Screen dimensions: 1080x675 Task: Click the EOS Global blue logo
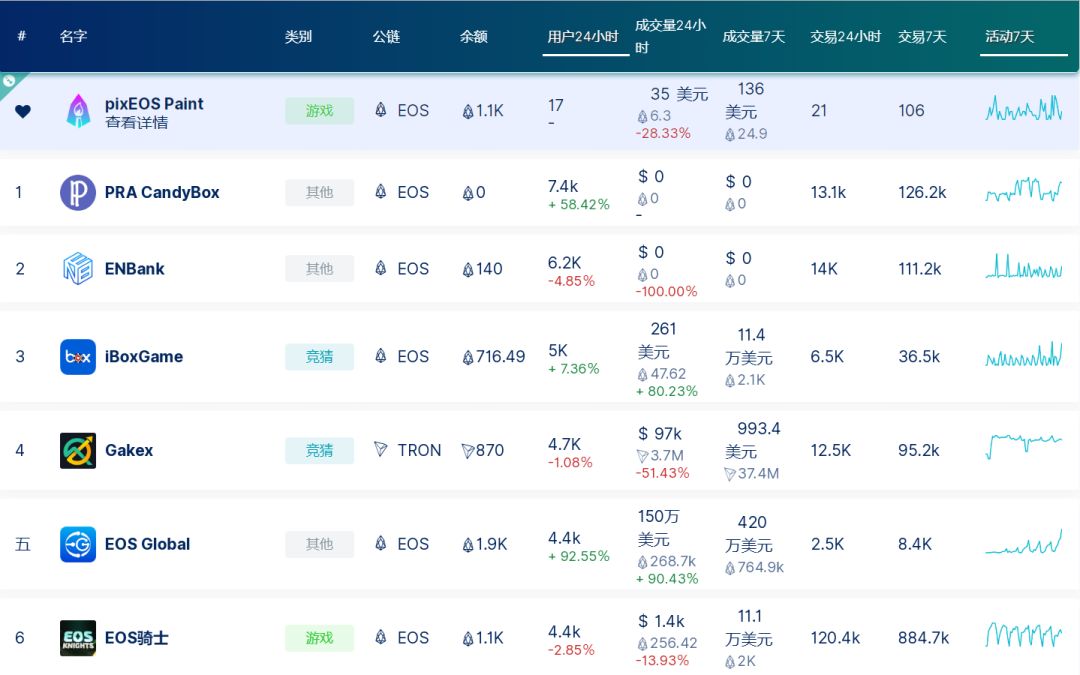[x=78, y=544]
